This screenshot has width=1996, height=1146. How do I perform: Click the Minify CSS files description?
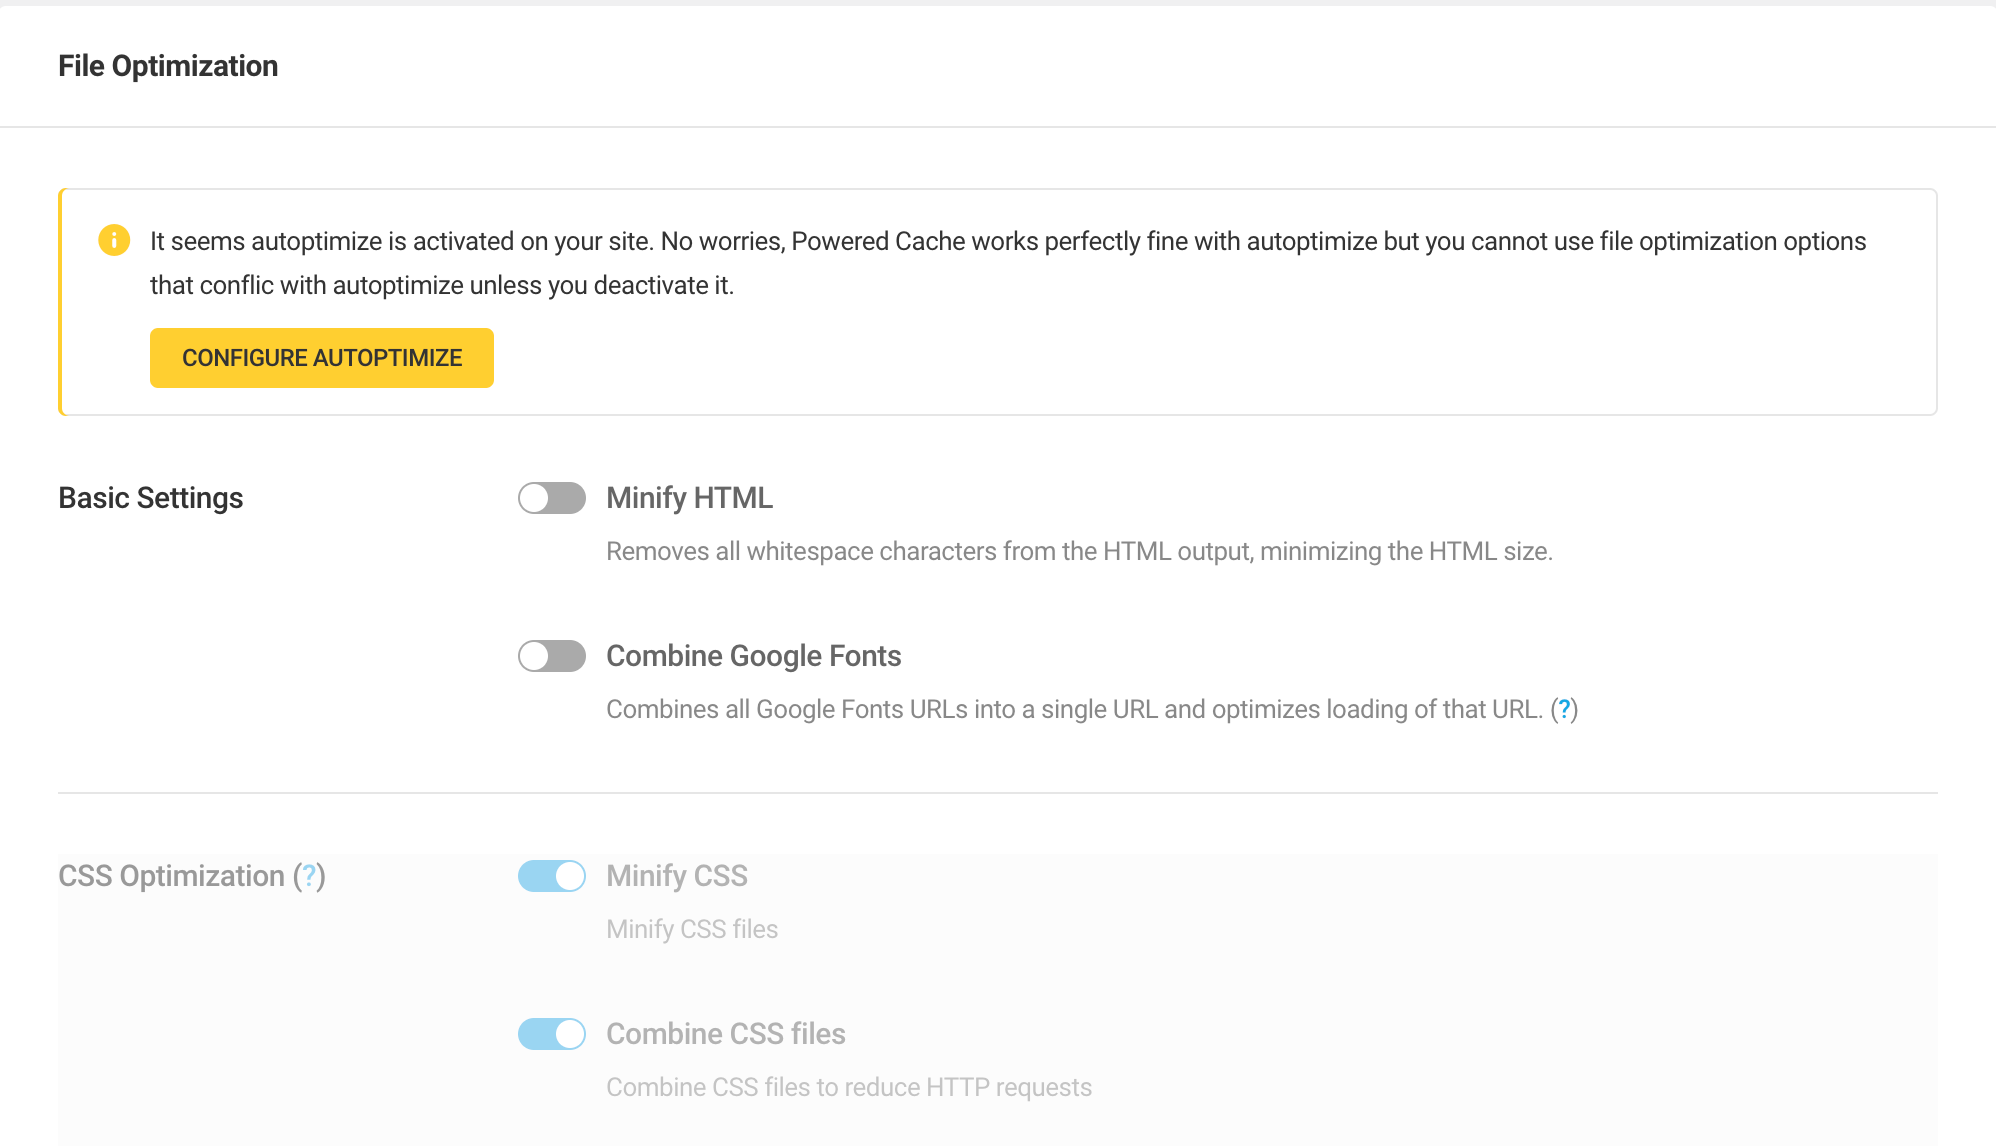[x=692, y=929]
